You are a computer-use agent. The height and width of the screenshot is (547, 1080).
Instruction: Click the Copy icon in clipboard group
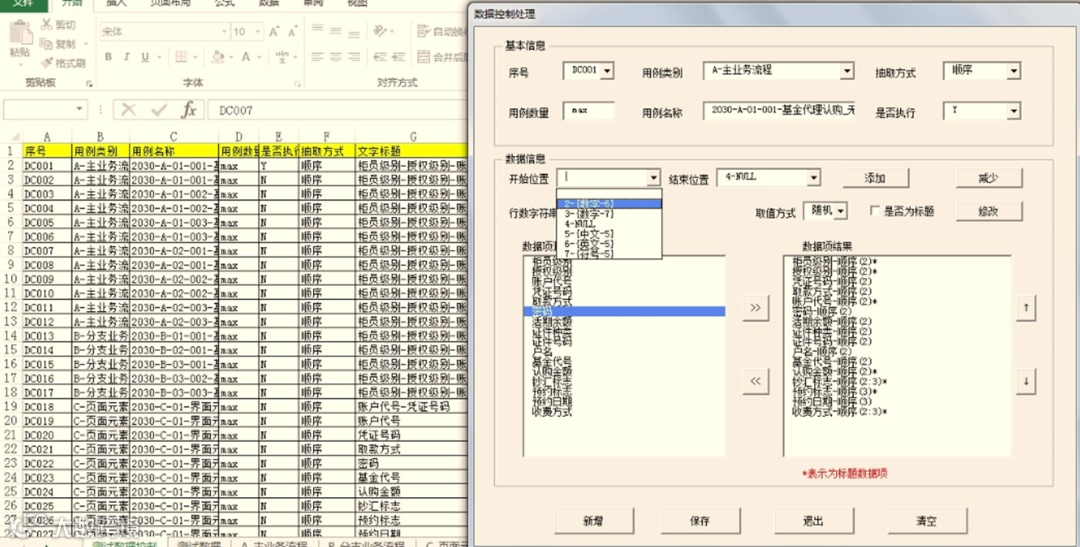pyautogui.click(x=46, y=44)
